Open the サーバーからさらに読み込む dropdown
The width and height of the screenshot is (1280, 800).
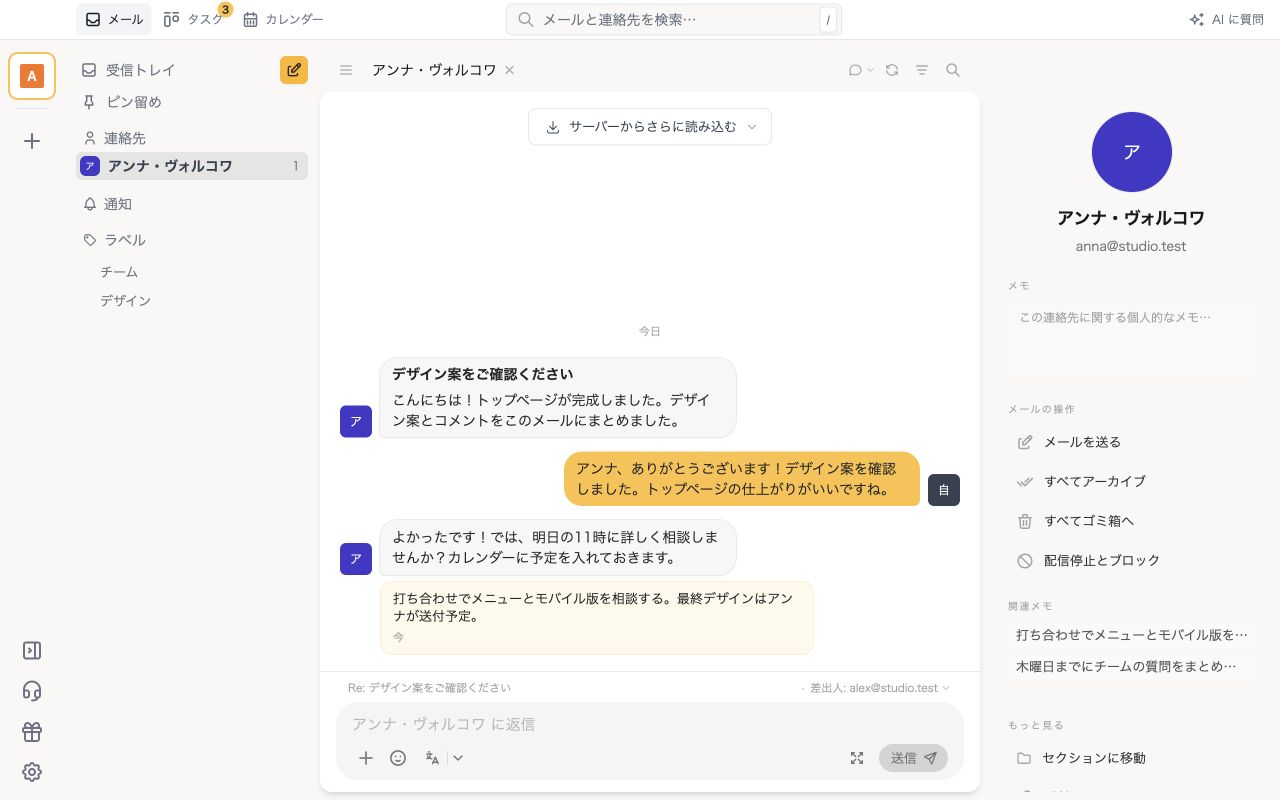pos(650,127)
